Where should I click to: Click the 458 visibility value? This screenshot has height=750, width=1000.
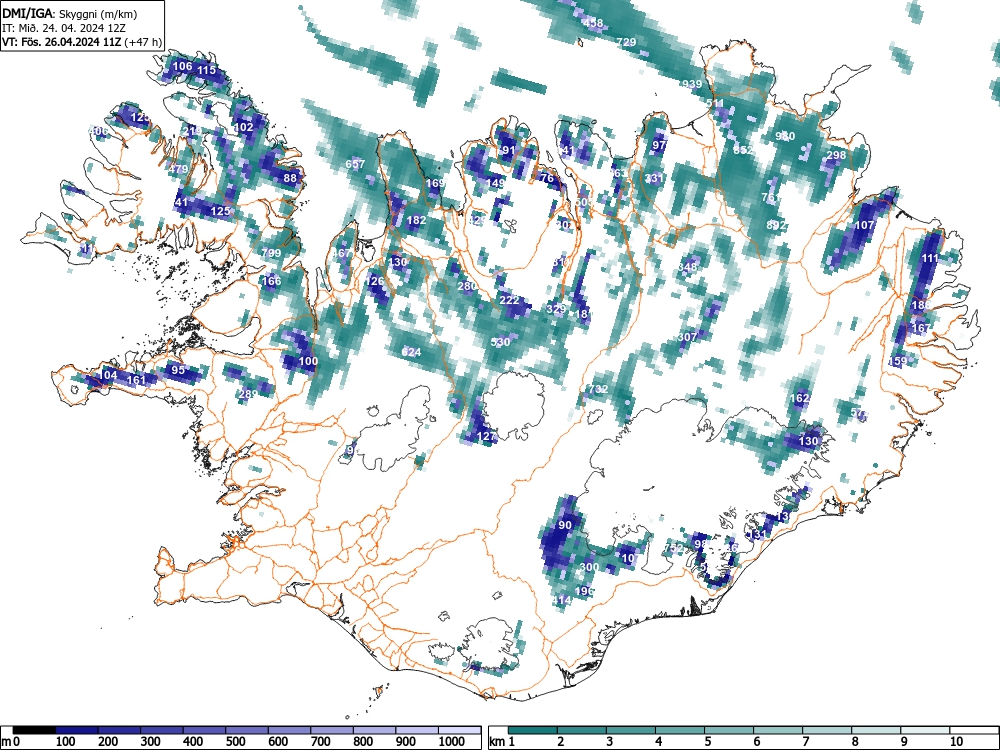(593, 23)
